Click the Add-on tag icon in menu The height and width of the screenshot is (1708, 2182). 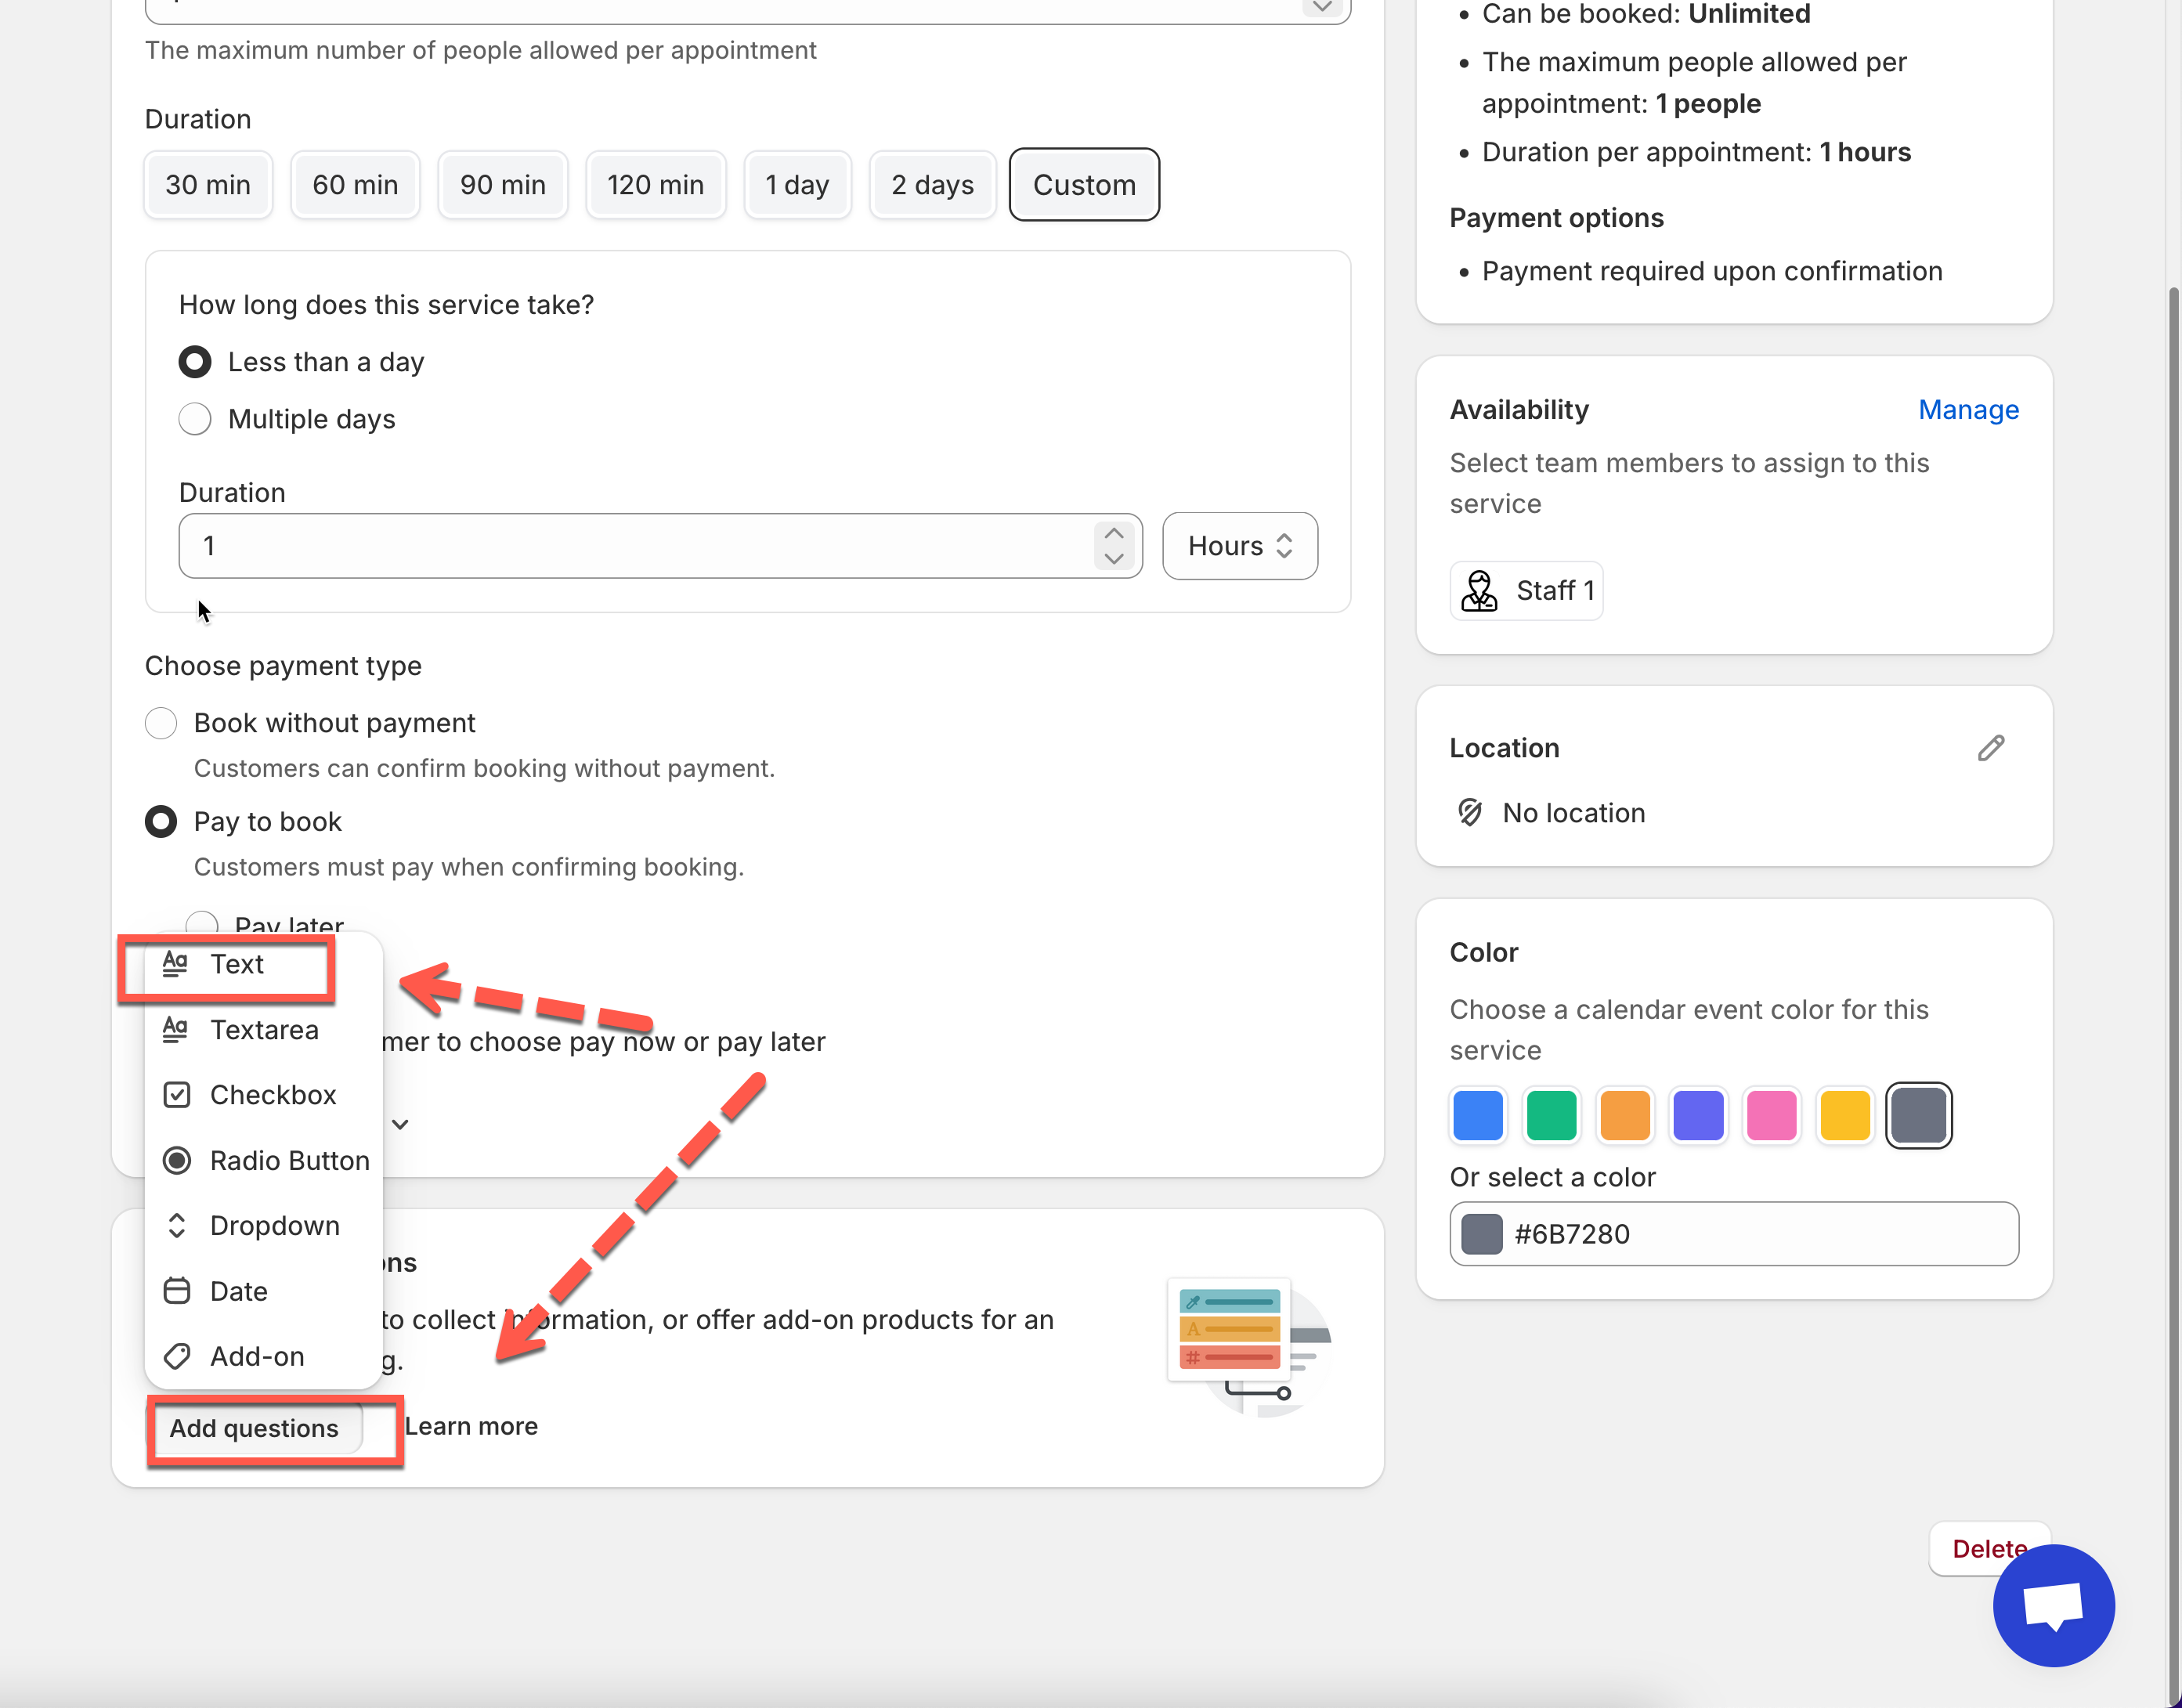click(x=177, y=1356)
